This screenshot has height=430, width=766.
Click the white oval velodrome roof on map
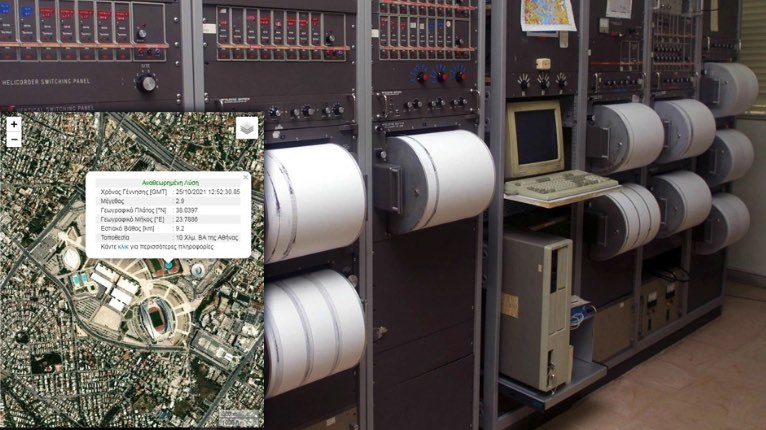coord(72,260)
